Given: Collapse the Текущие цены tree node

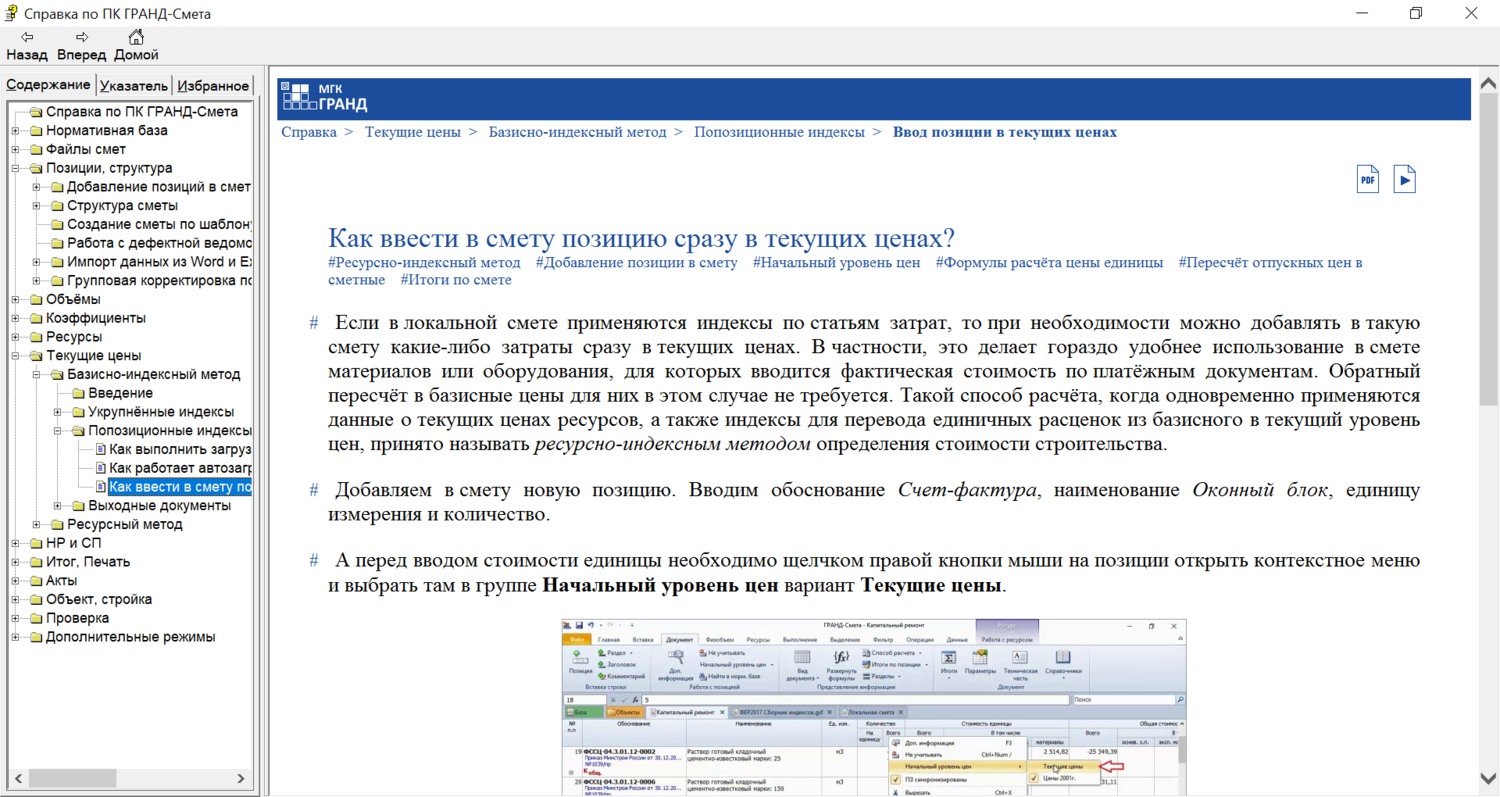Looking at the screenshot, I should coord(15,356).
